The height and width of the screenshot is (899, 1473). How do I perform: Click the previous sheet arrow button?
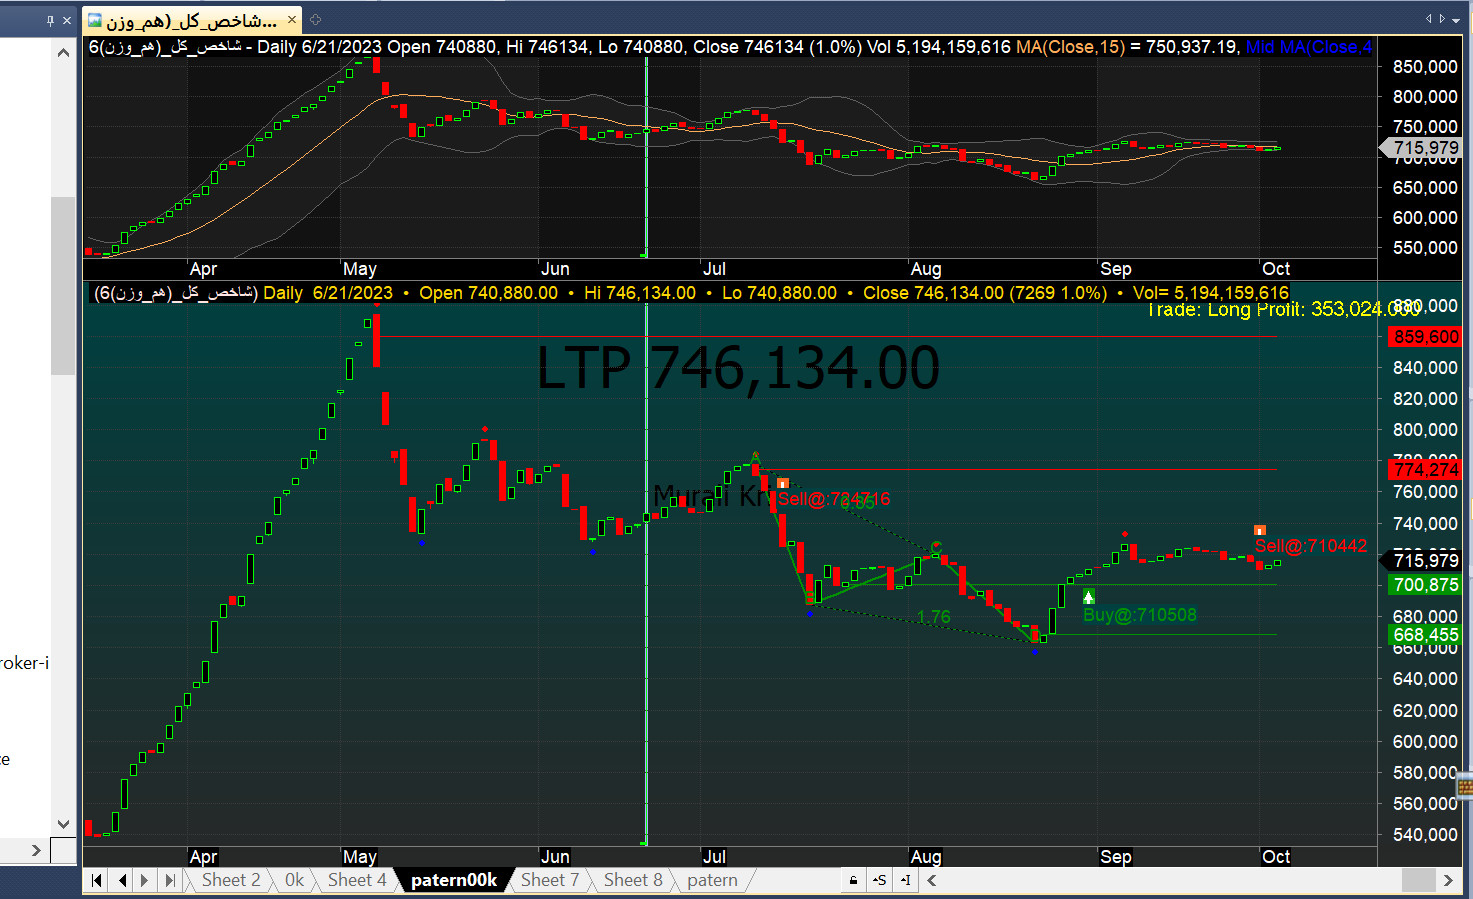coord(122,880)
